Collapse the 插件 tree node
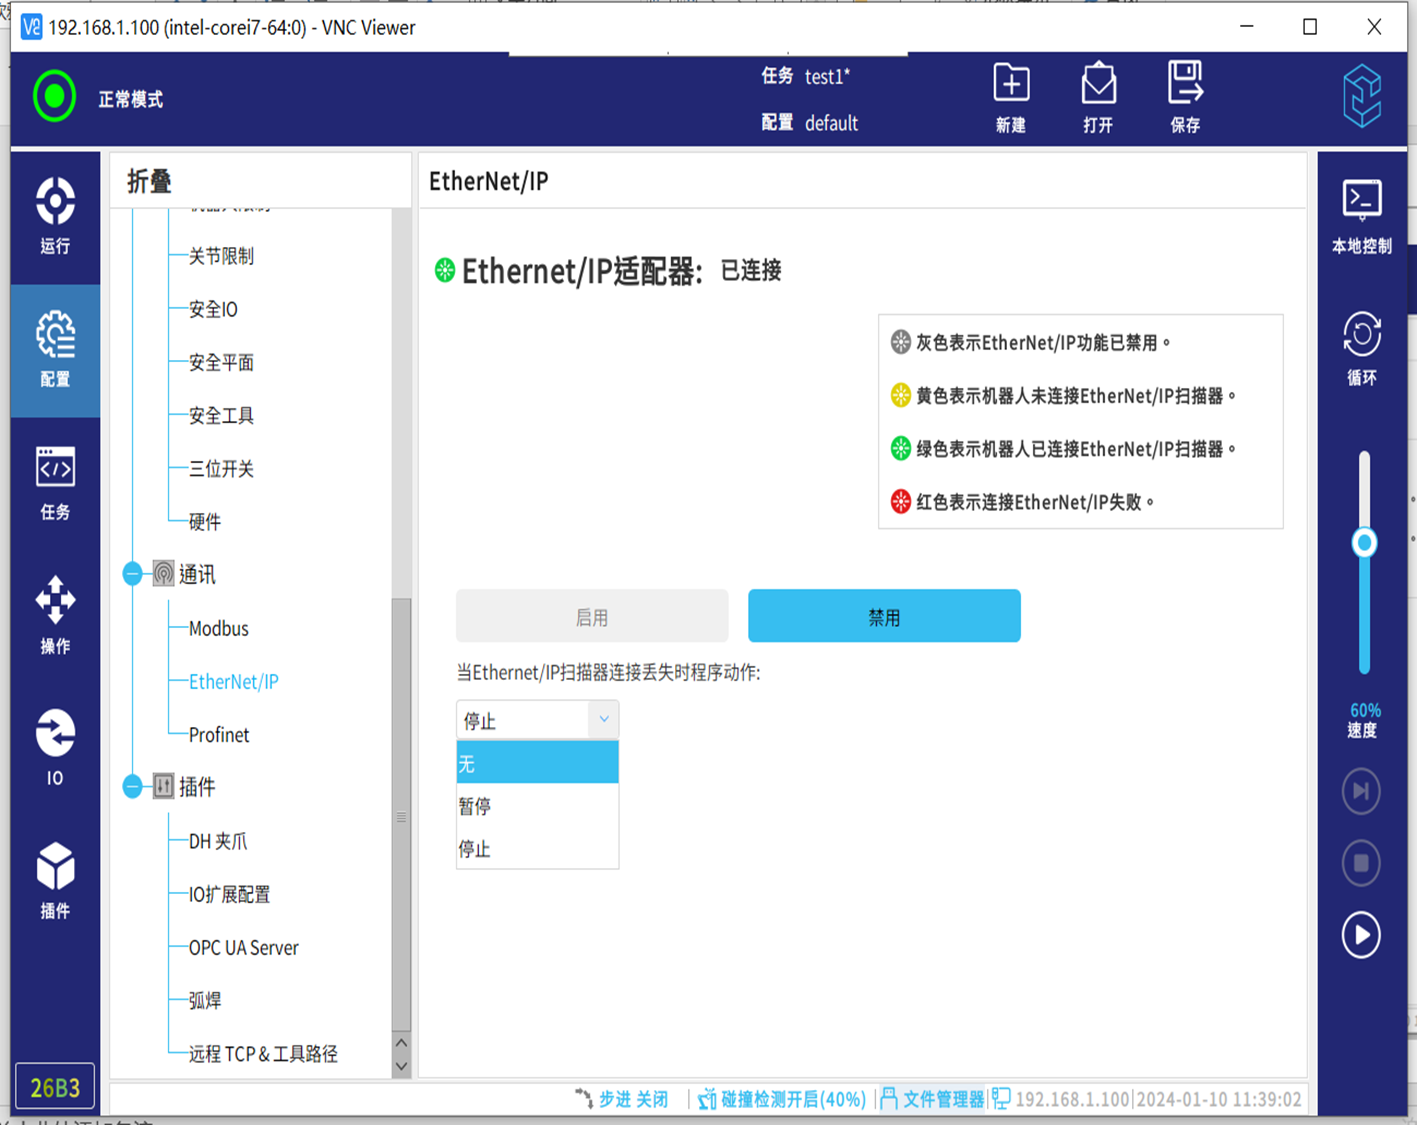The image size is (1417, 1125). pos(133,787)
